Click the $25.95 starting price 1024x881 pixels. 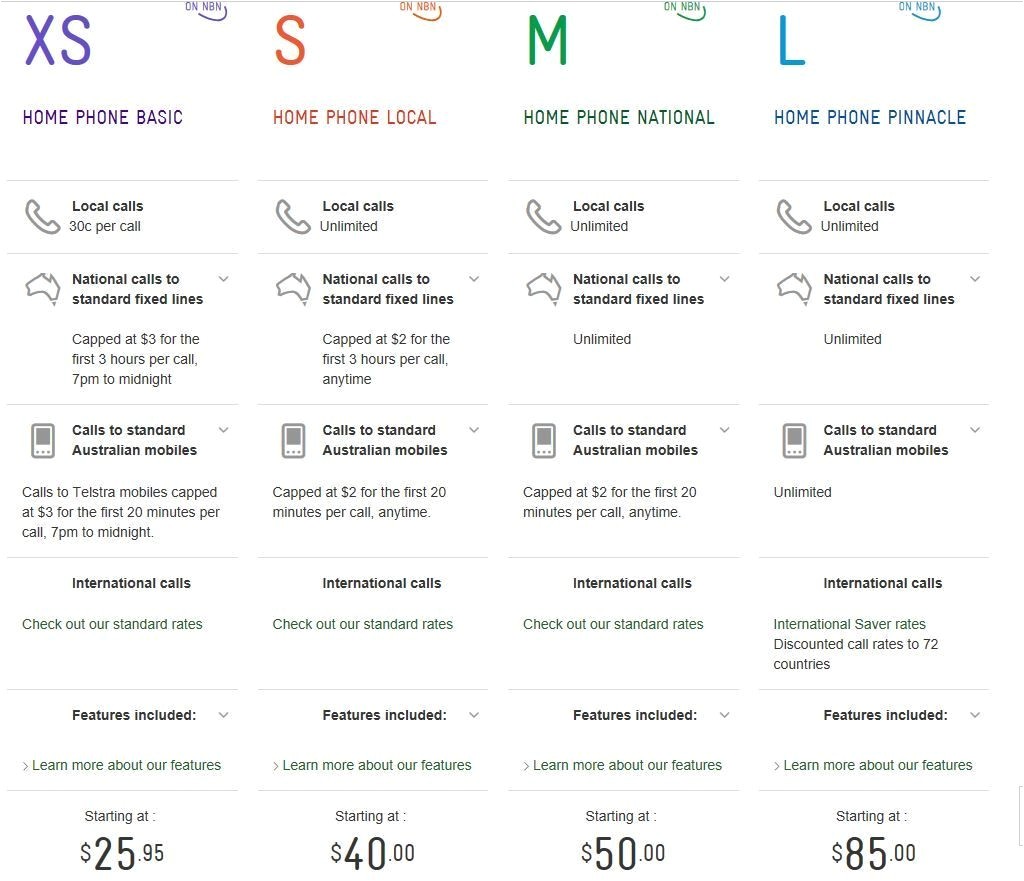click(122, 853)
